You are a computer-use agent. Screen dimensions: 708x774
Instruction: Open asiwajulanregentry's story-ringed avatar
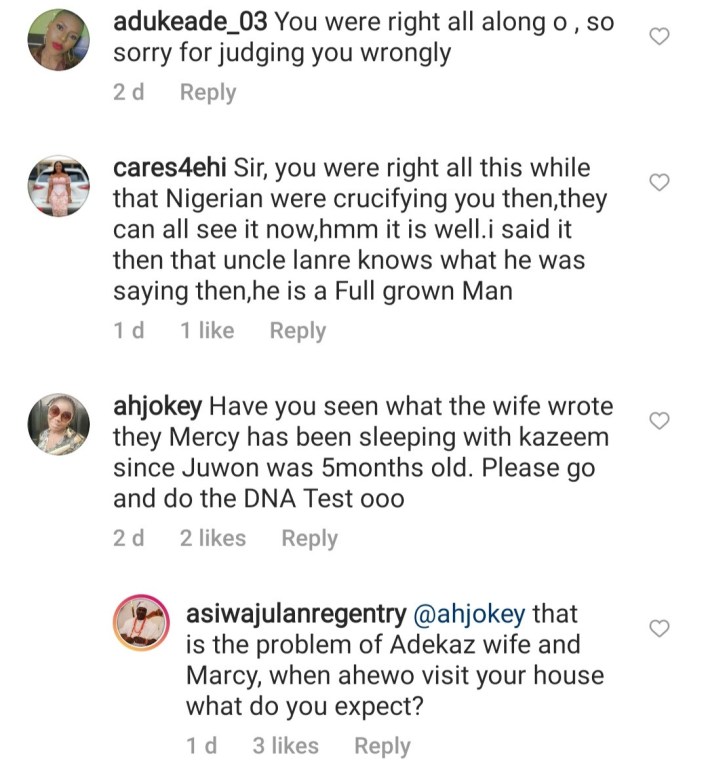coord(142,622)
